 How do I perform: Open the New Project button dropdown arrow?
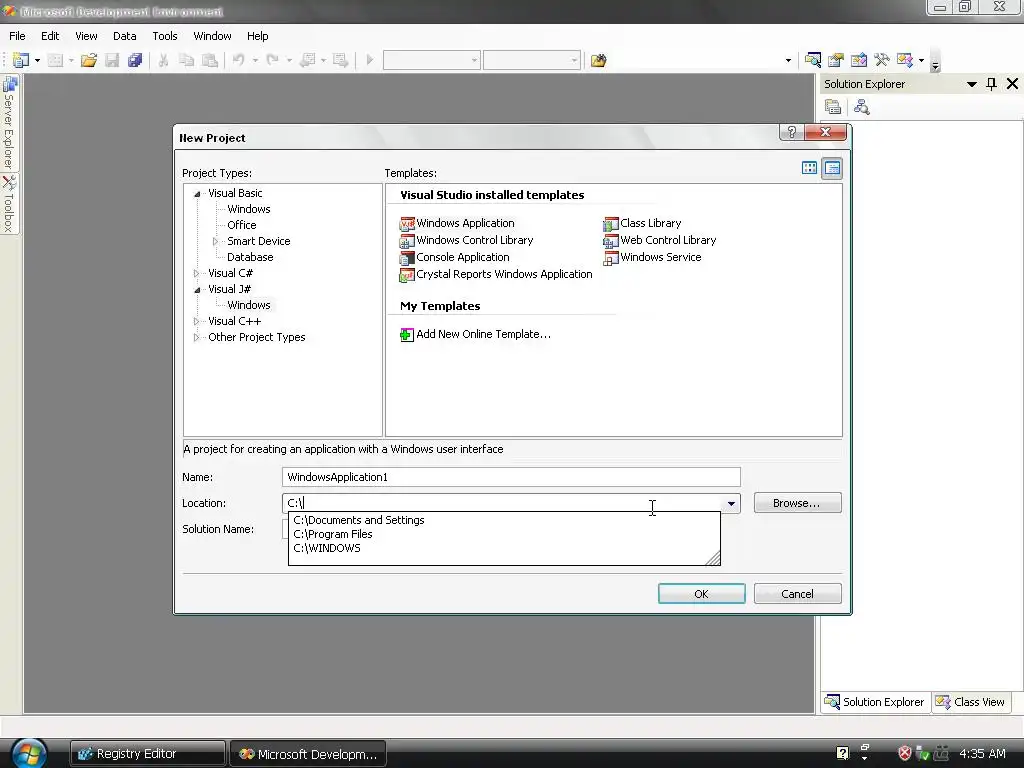point(37,61)
